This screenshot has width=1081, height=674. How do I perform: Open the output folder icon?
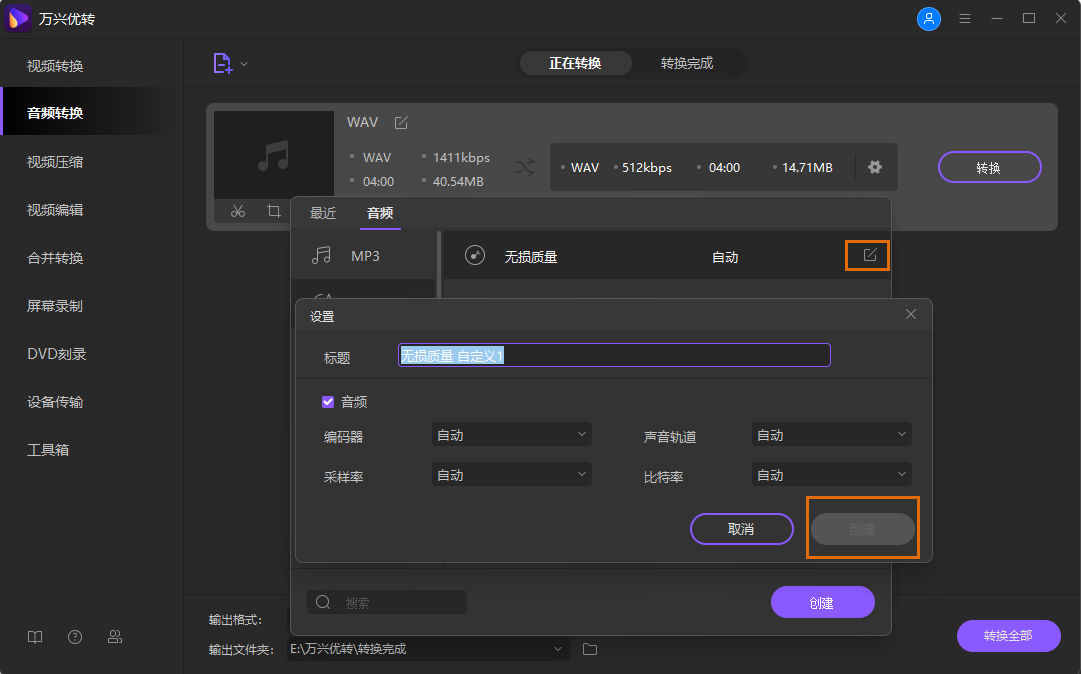tap(590, 649)
